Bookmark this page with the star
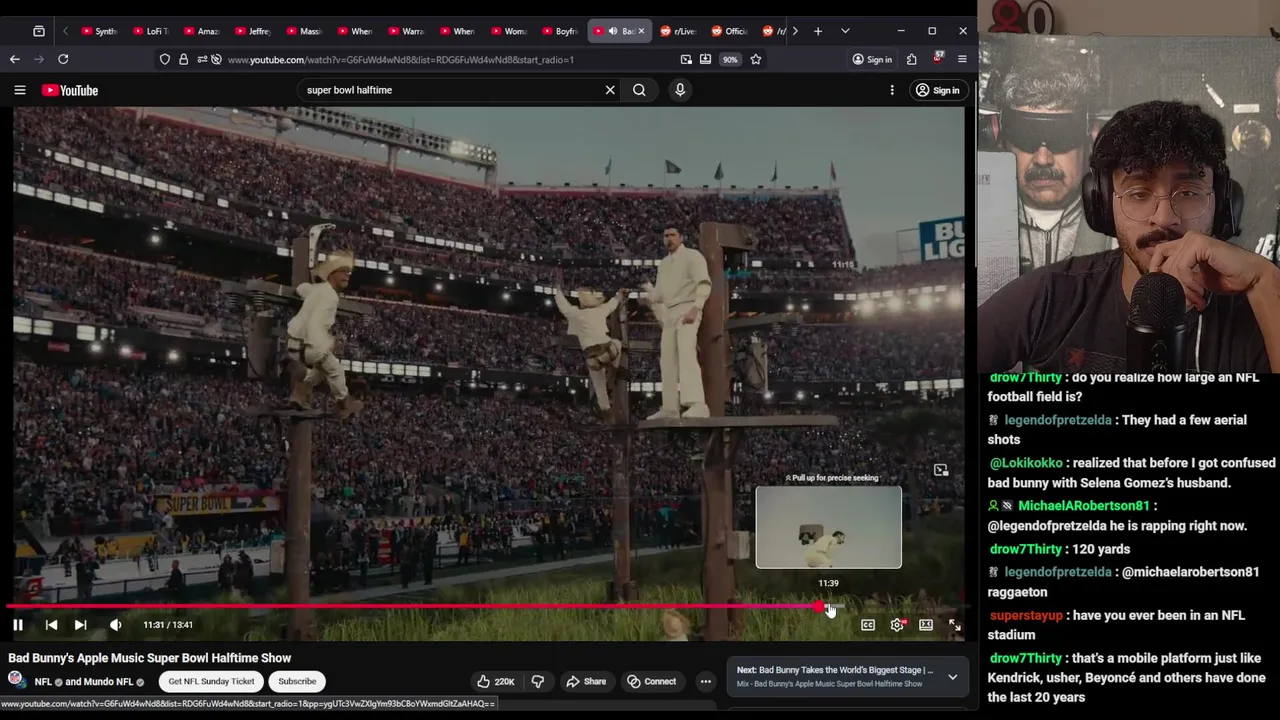The height and width of the screenshot is (720, 1280). coord(756,60)
